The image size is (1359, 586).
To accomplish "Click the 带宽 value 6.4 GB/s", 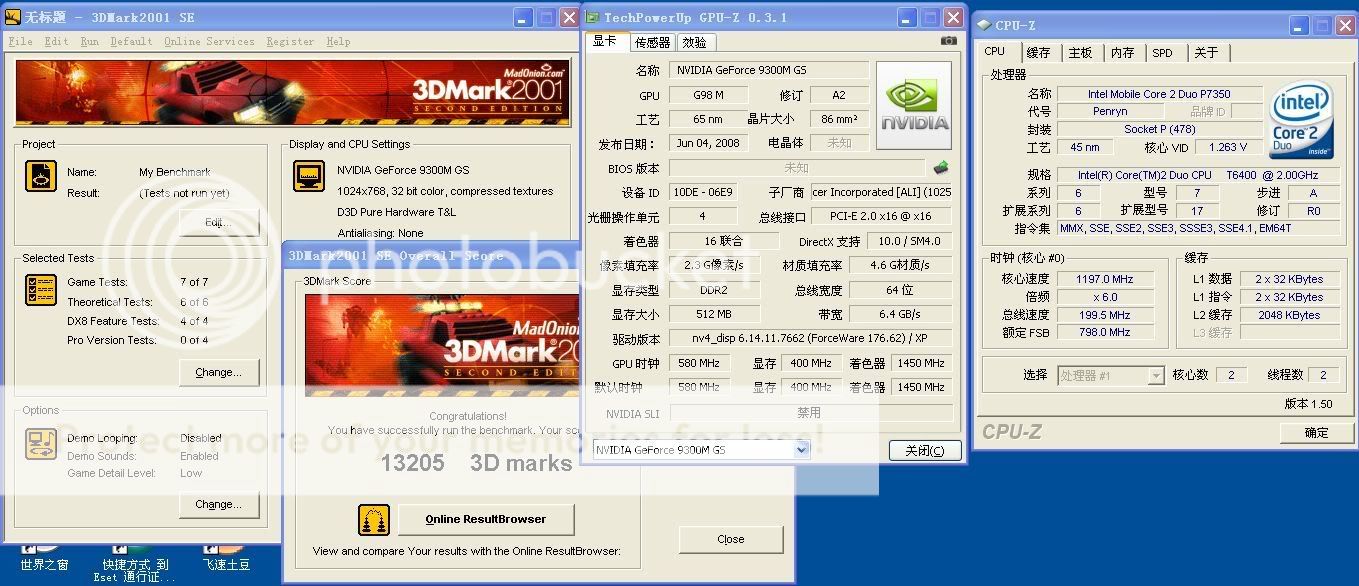I will point(899,314).
